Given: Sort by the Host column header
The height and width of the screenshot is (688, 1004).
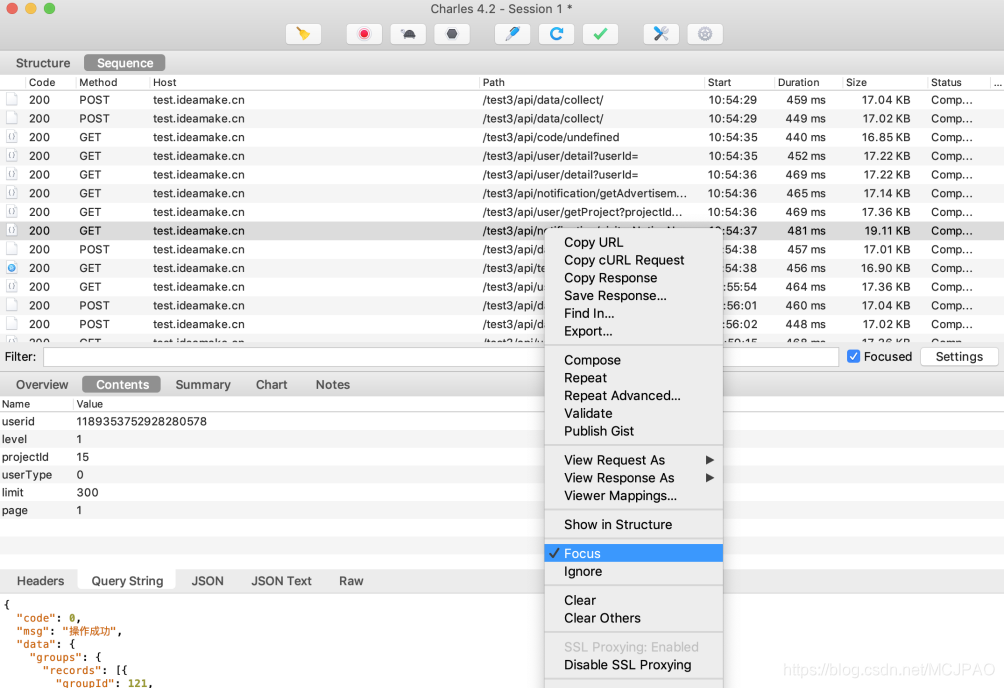Looking at the screenshot, I should coord(165,83).
